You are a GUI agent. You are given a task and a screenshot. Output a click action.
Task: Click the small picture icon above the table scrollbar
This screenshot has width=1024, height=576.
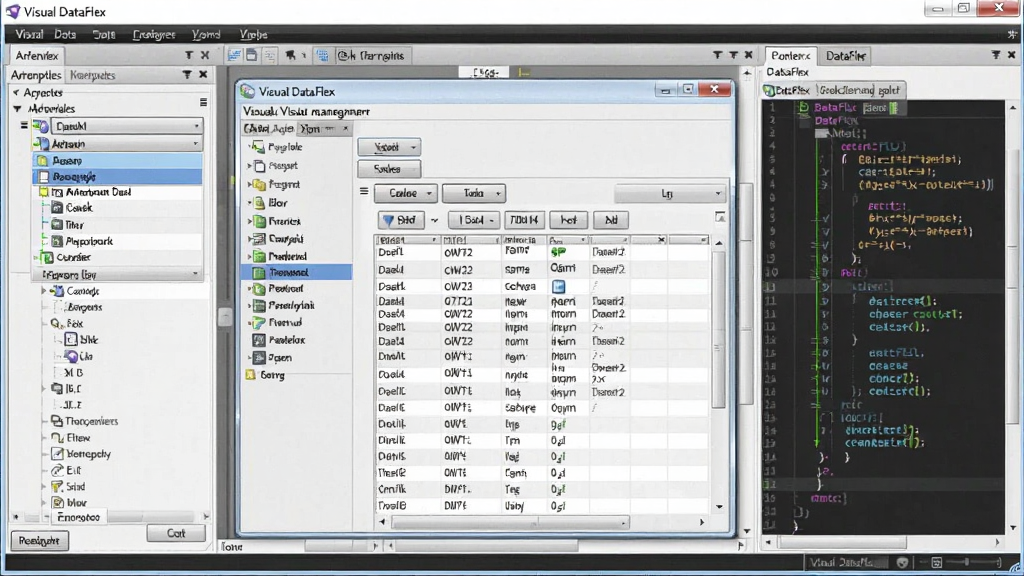[720, 217]
